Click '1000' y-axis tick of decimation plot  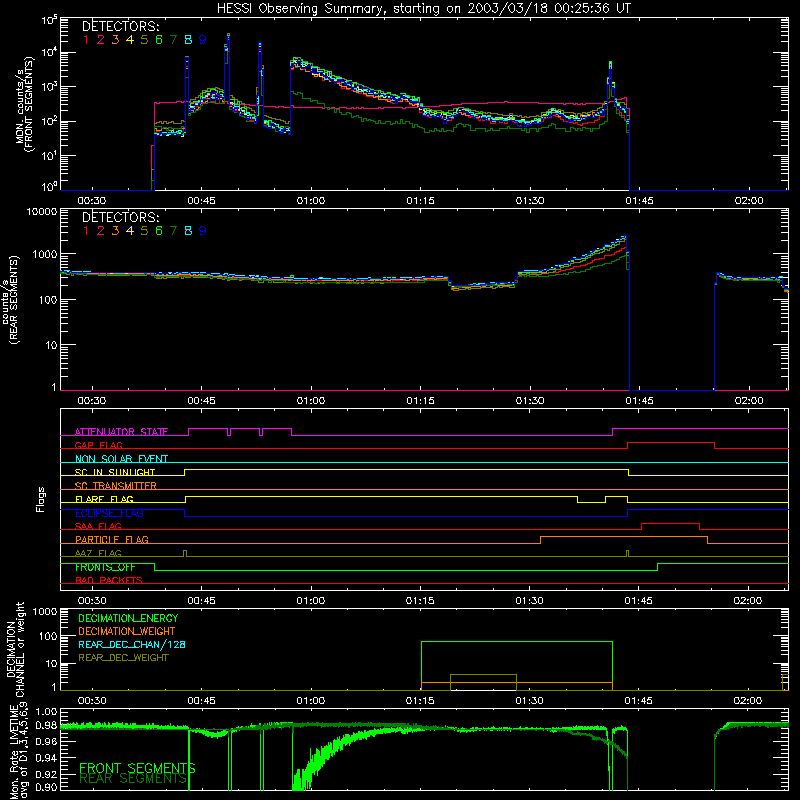click(44, 612)
